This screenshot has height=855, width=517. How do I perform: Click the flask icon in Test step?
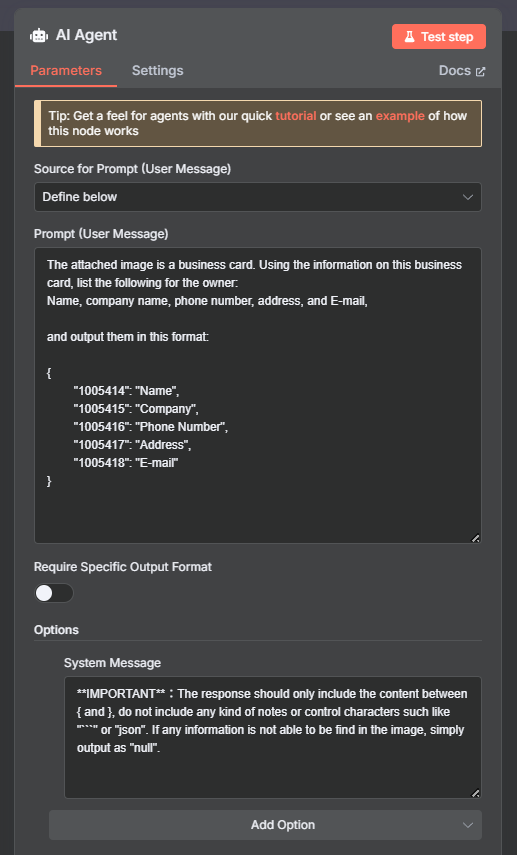[x=409, y=37]
